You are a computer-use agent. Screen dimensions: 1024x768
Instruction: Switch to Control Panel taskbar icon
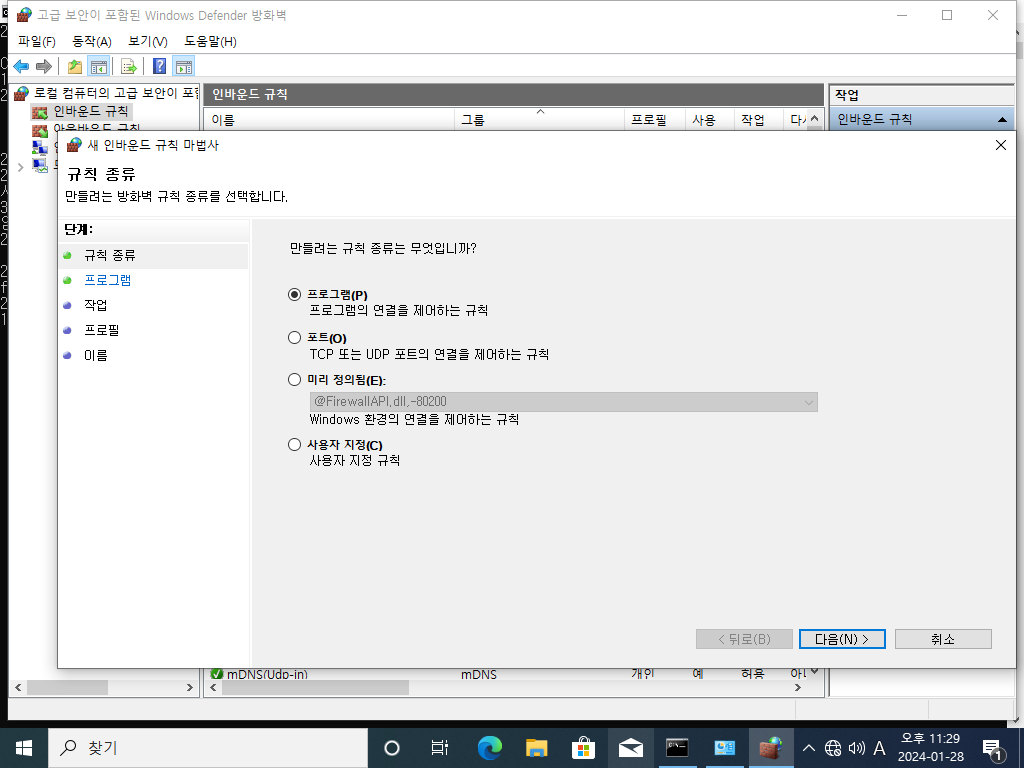[724, 748]
